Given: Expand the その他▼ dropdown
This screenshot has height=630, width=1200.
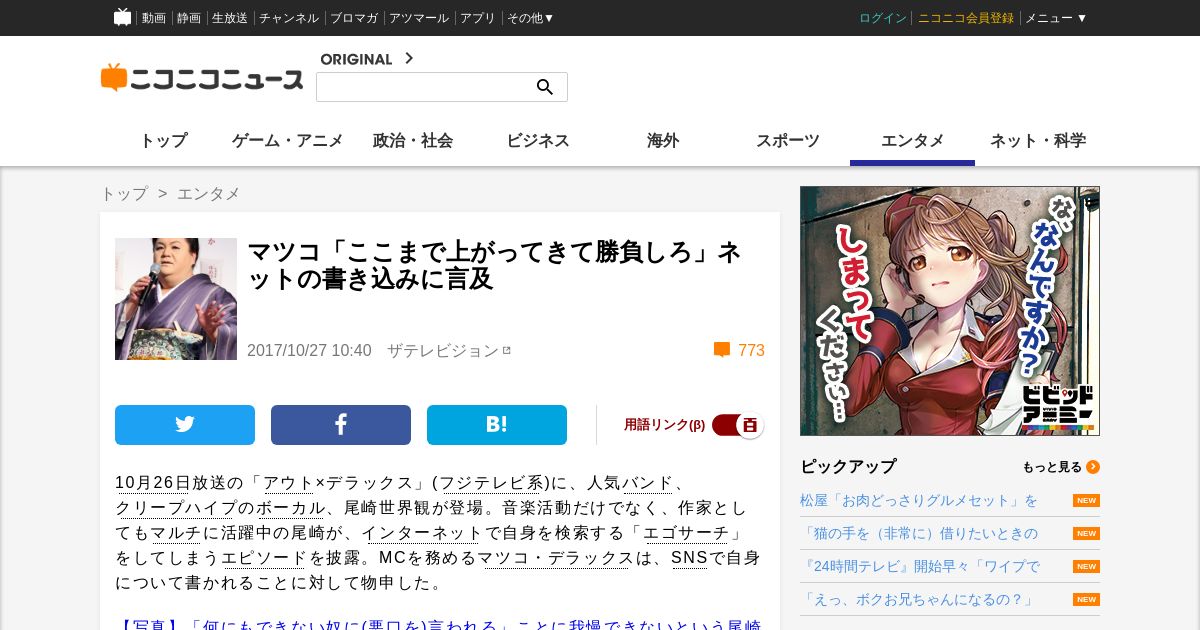Looking at the screenshot, I should click(530, 18).
